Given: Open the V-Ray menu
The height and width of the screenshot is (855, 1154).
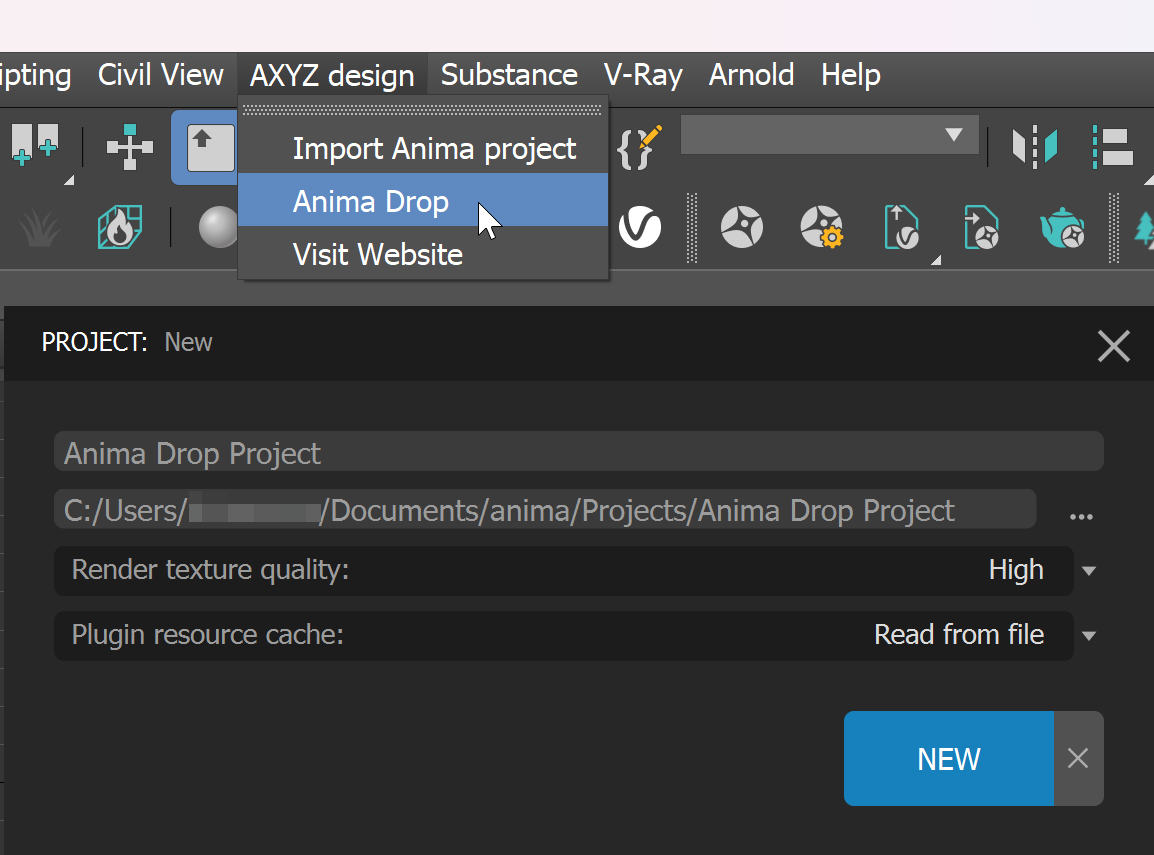Looking at the screenshot, I should tap(643, 75).
